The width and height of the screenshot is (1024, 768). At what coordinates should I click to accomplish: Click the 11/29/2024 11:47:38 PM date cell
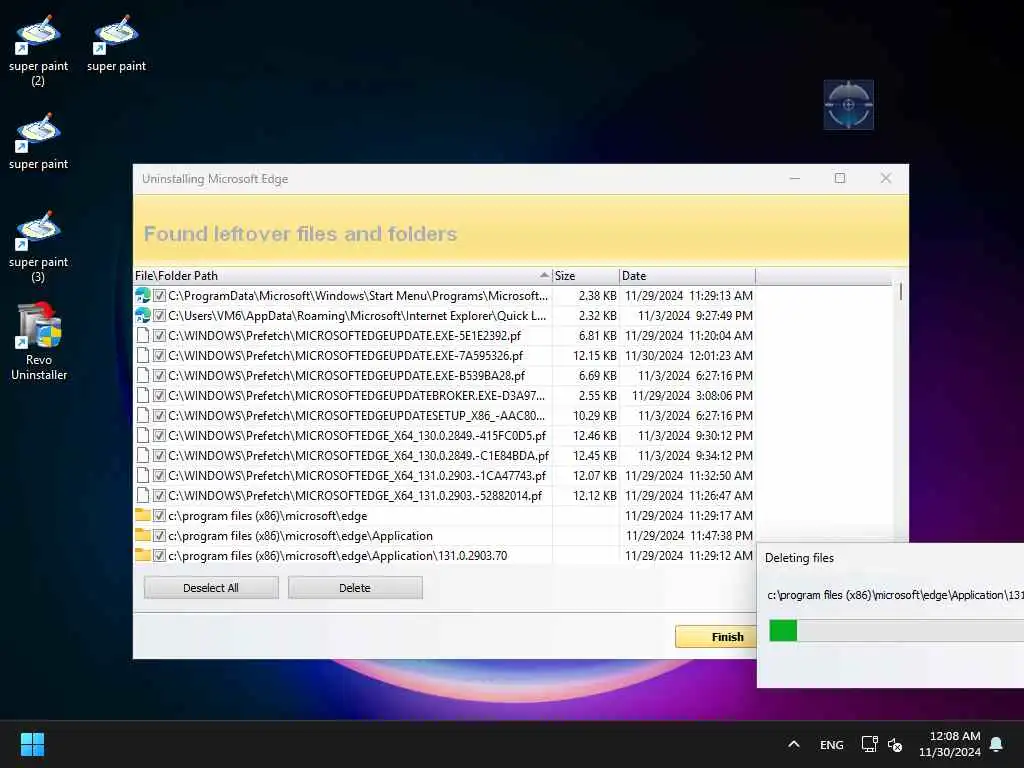[x=689, y=536]
